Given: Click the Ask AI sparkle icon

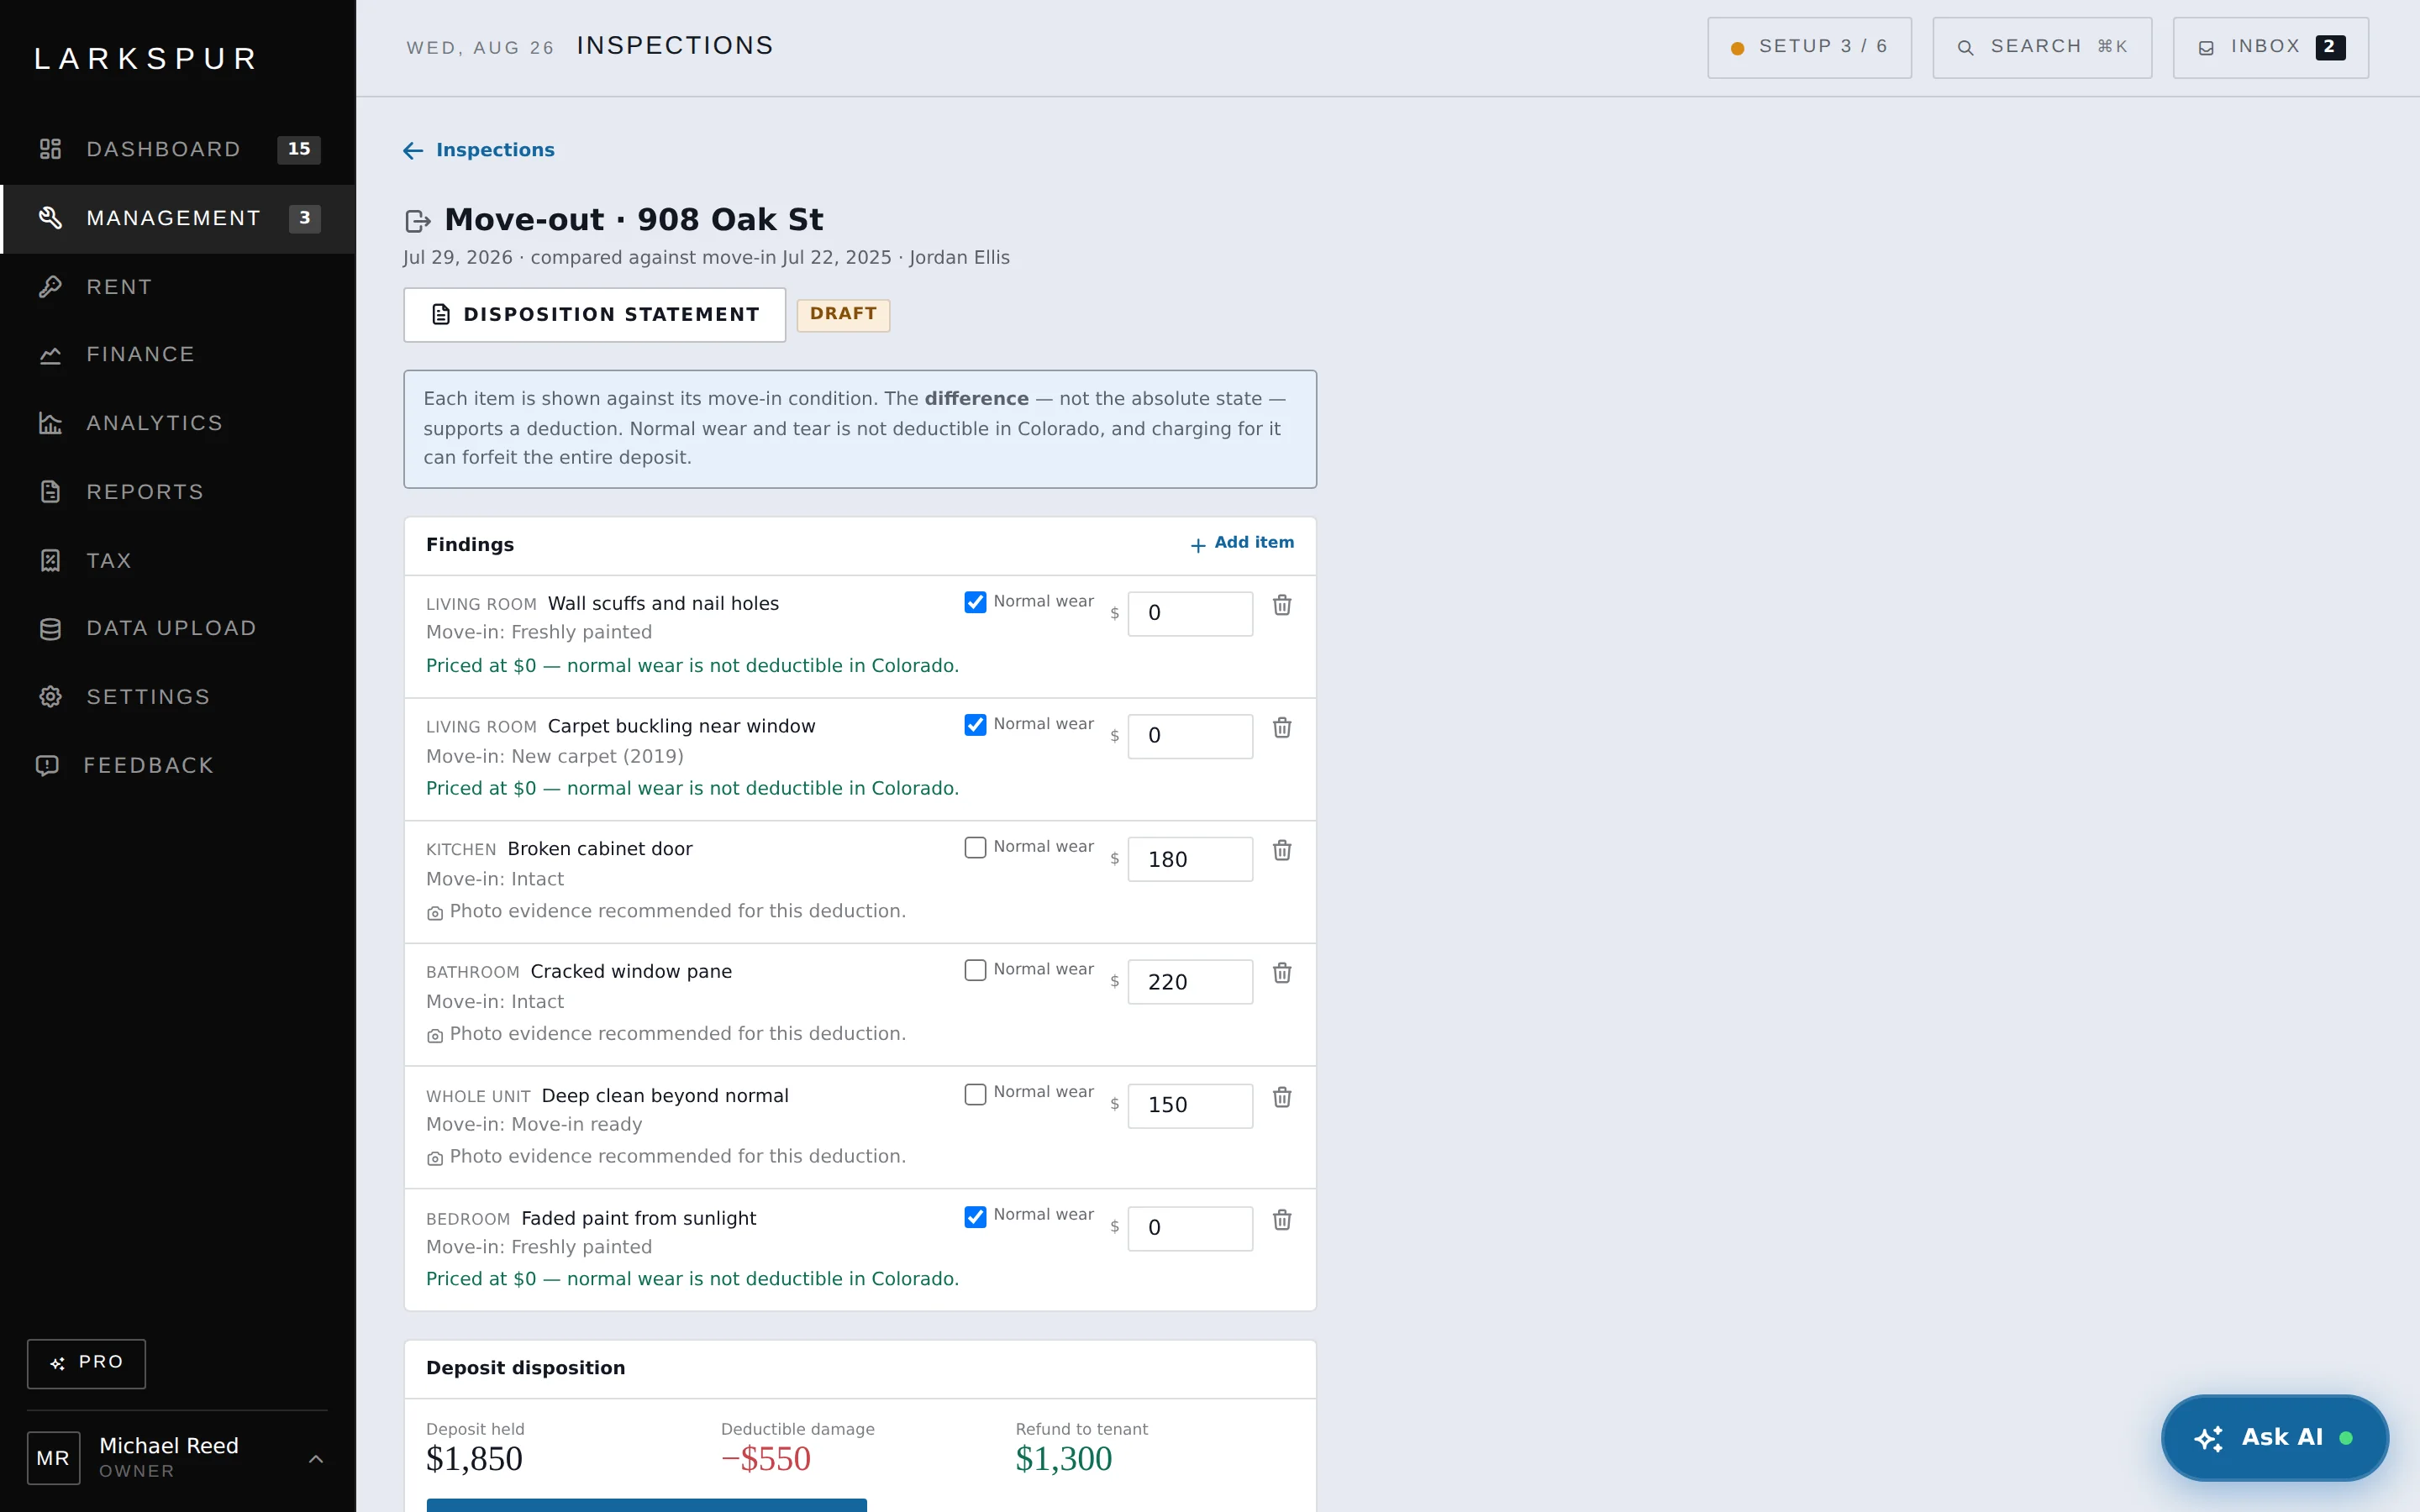Looking at the screenshot, I should tap(2208, 1439).
